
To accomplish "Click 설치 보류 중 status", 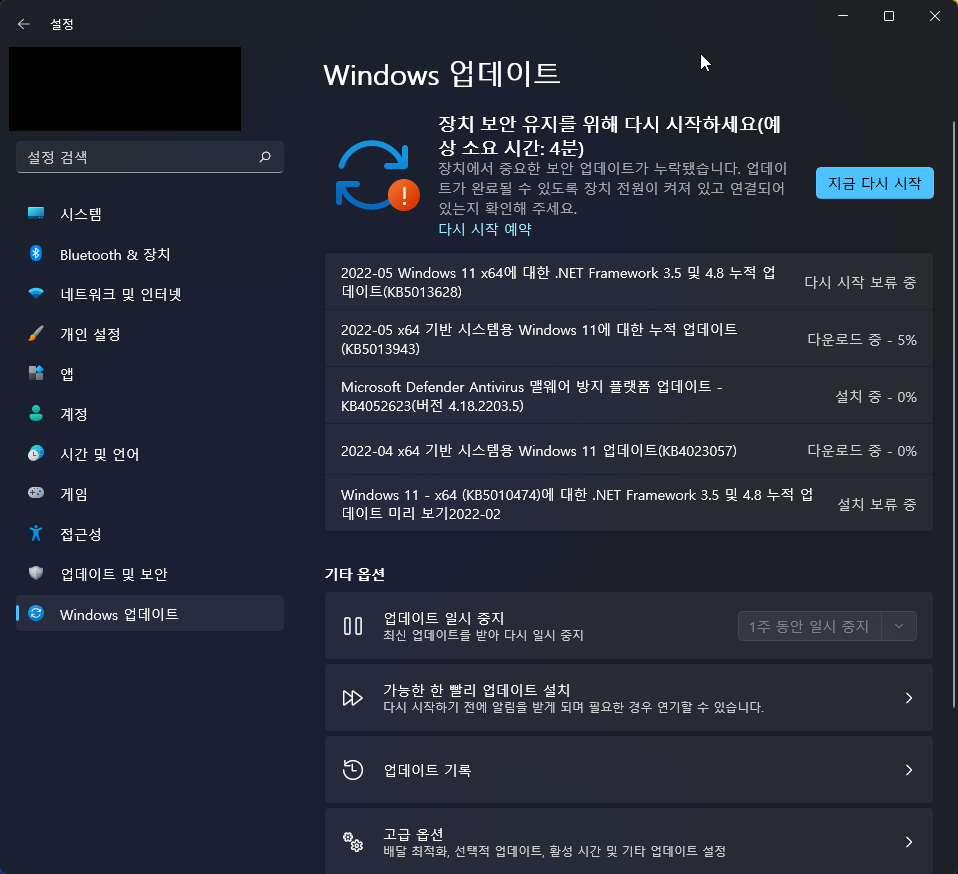I will click(x=876, y=504).
